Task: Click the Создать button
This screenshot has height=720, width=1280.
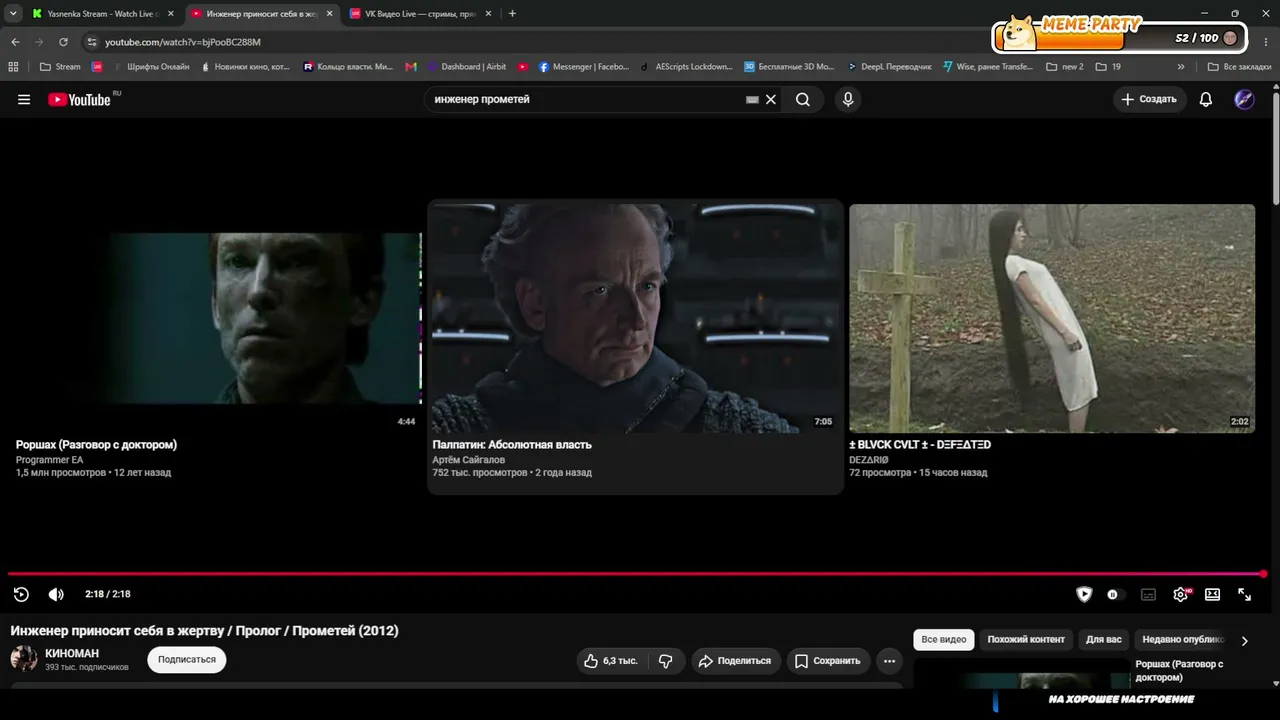Action: [x=1150, y=100]
